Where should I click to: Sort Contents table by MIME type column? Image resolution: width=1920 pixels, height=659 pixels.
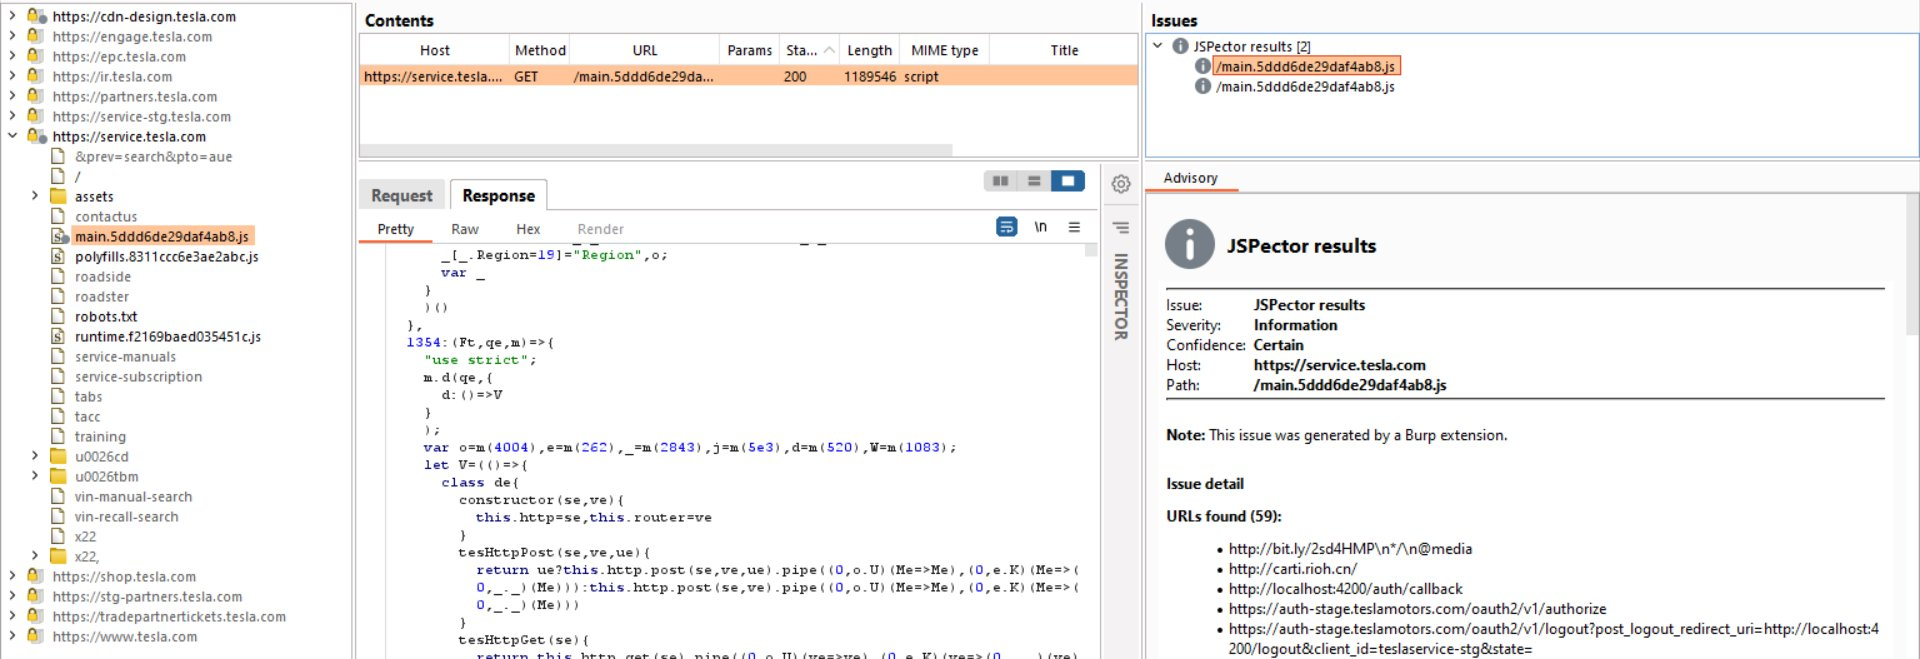pyautogui.click(x=945, y=50)
